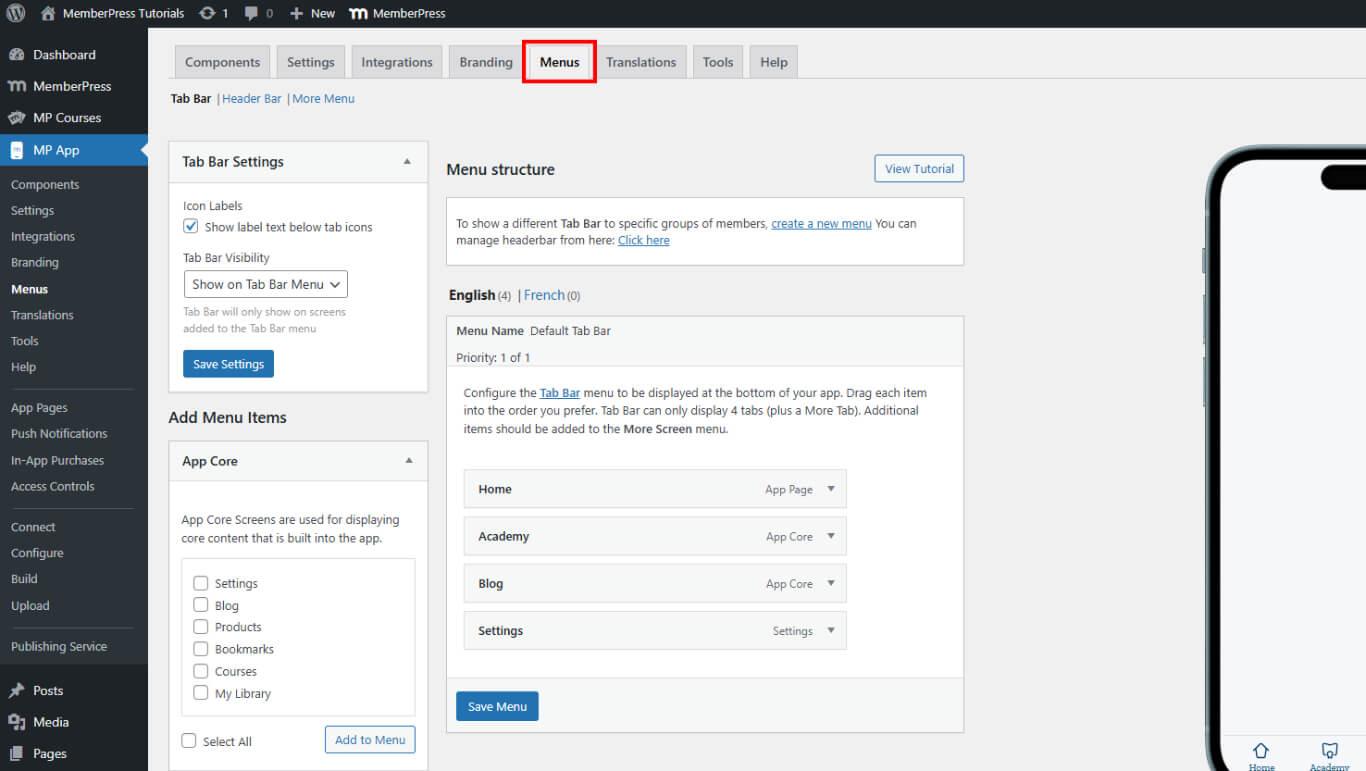Collapse the App Core panel
This screenshot has width=1366, height=771.
[407, 461]
